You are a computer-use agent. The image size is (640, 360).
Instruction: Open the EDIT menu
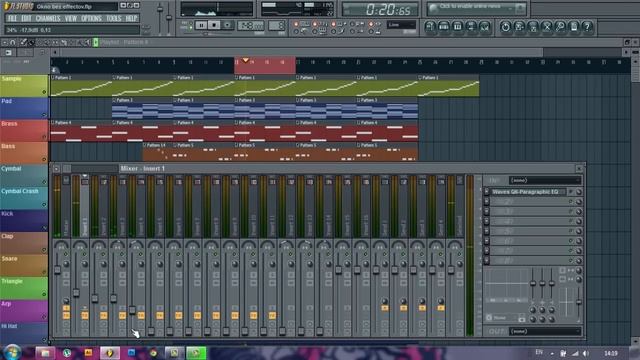tap(26, 18)
